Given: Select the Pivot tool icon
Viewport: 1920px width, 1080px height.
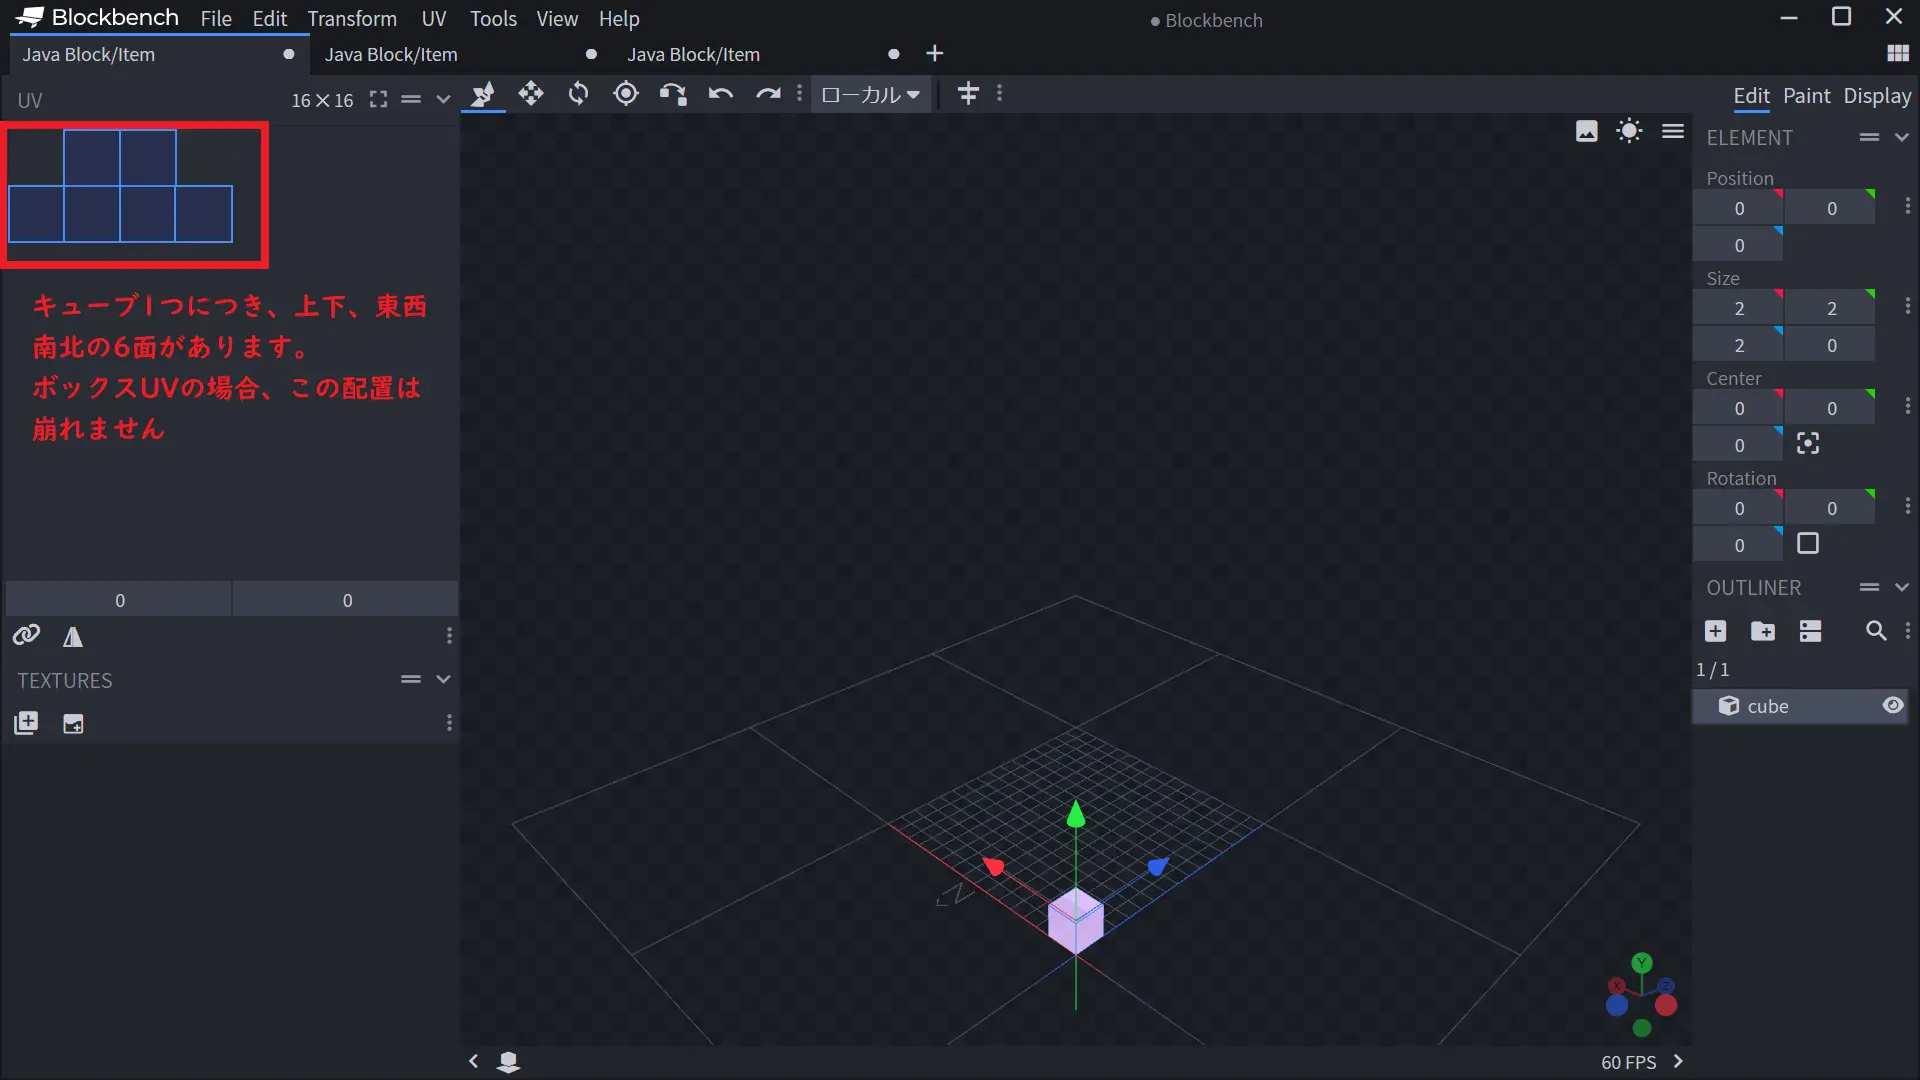Looking at the screenshot, I should [x=626, y=94].
